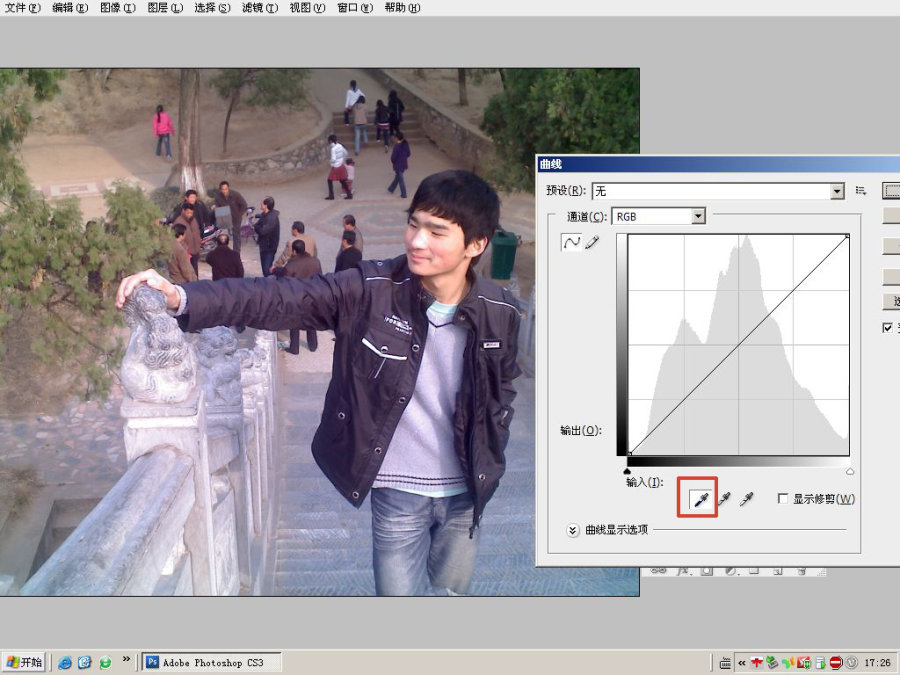Open the 预设(R) preset dropdown showing 无
Screen dimensions: 900x675
click(718, 191)
